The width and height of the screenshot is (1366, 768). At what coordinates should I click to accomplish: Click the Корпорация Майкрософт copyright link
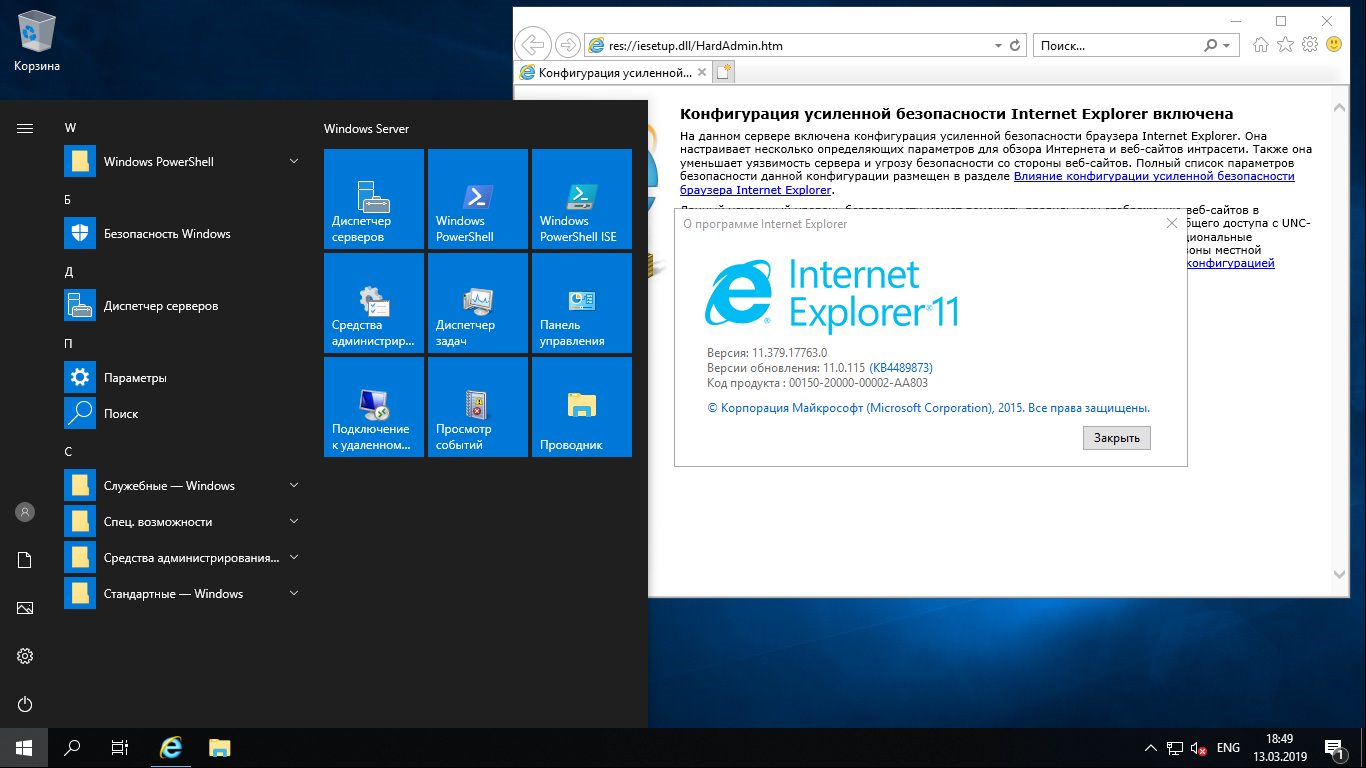coord(928,408)
